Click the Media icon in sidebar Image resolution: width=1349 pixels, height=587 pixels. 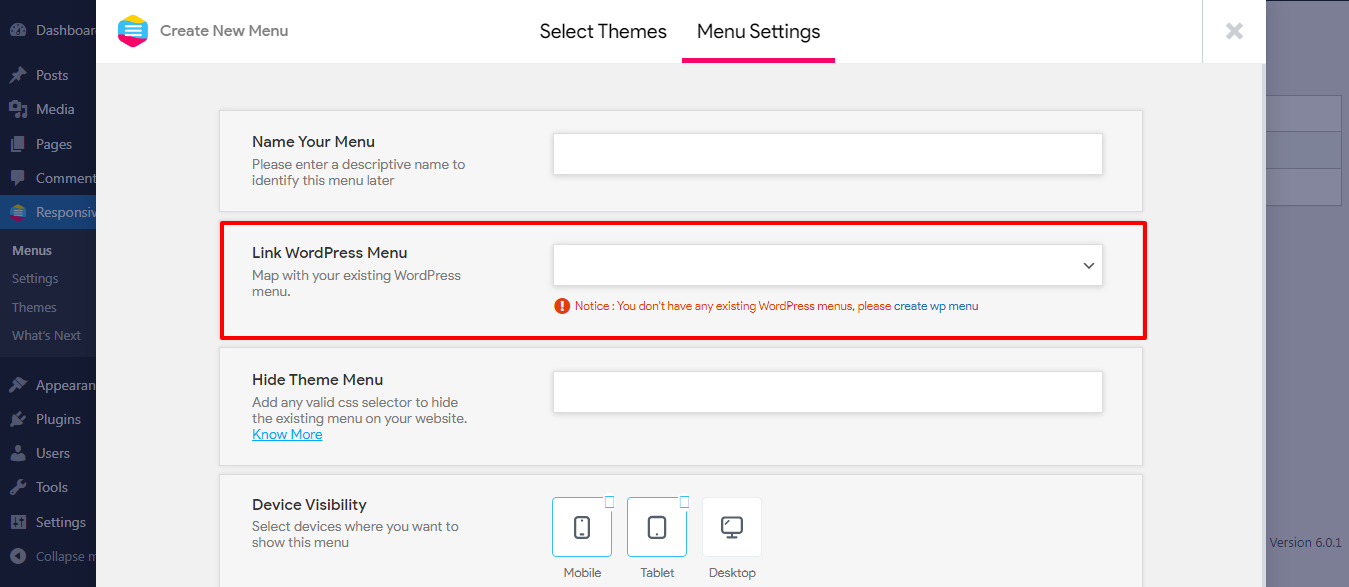pos(18,109)
